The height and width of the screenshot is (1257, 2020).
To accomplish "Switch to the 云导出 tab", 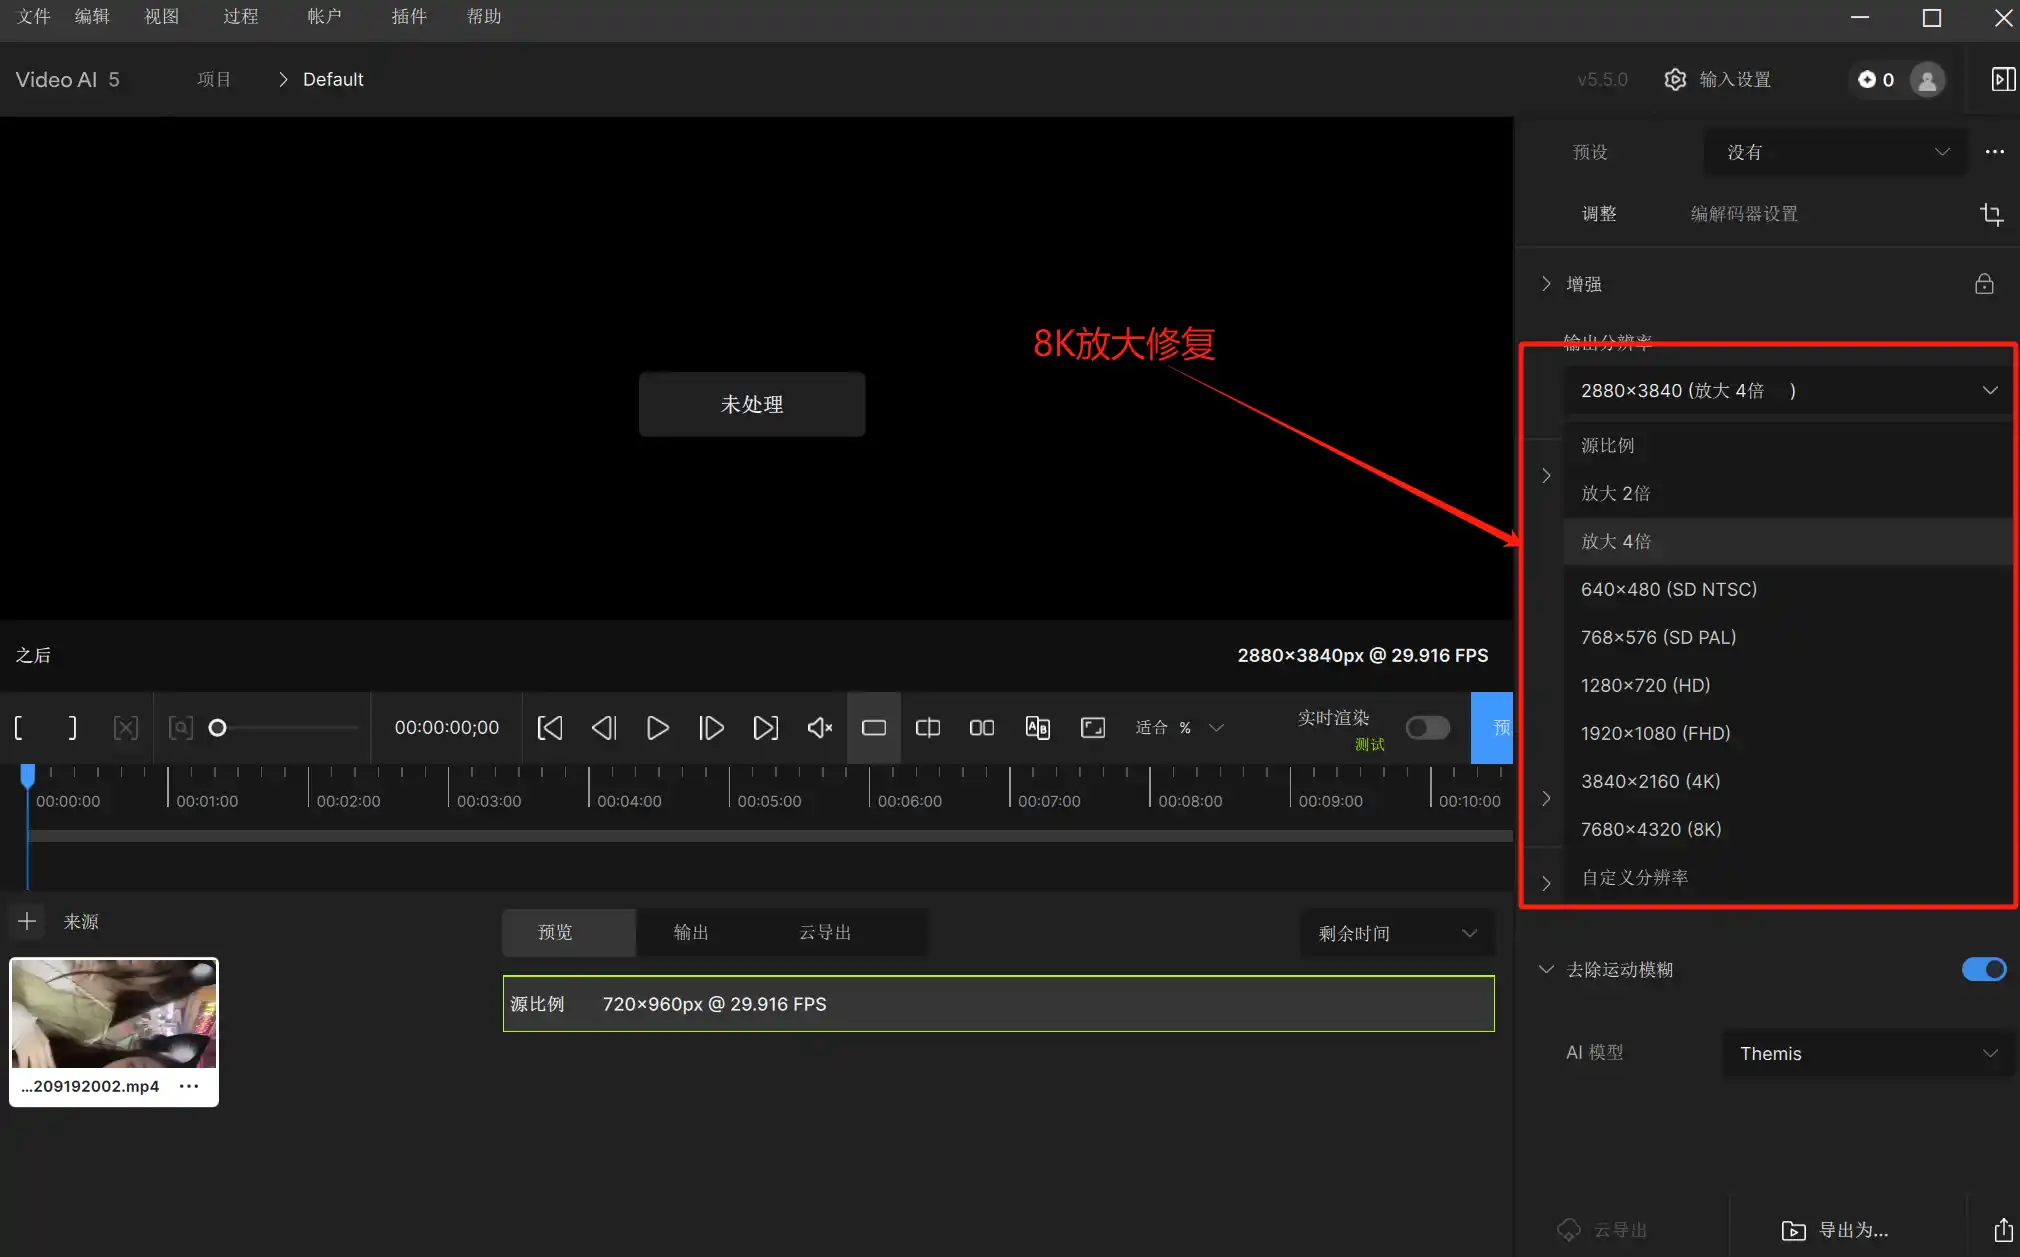I will click(825, 932).
